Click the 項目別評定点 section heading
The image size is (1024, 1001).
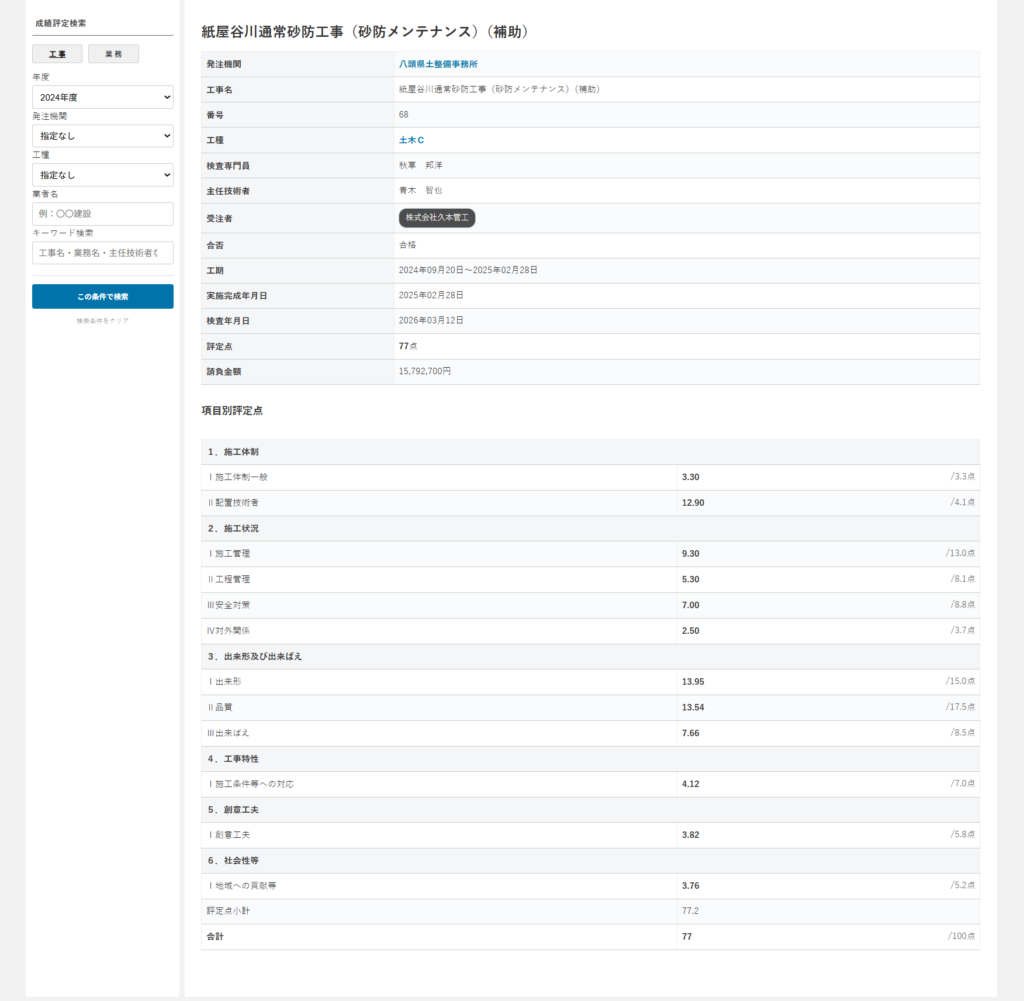[232, 411]
